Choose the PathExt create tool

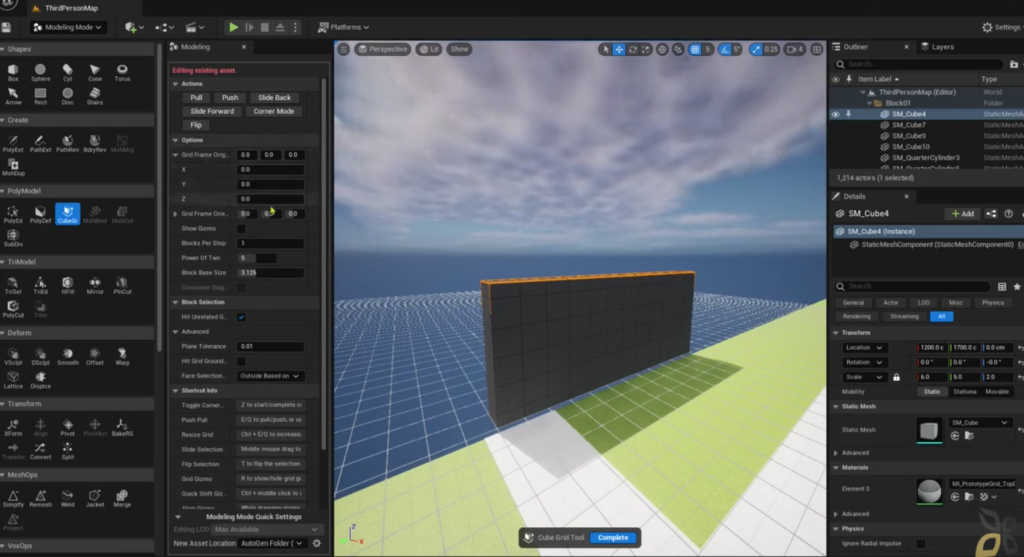(x=40, y=143)
